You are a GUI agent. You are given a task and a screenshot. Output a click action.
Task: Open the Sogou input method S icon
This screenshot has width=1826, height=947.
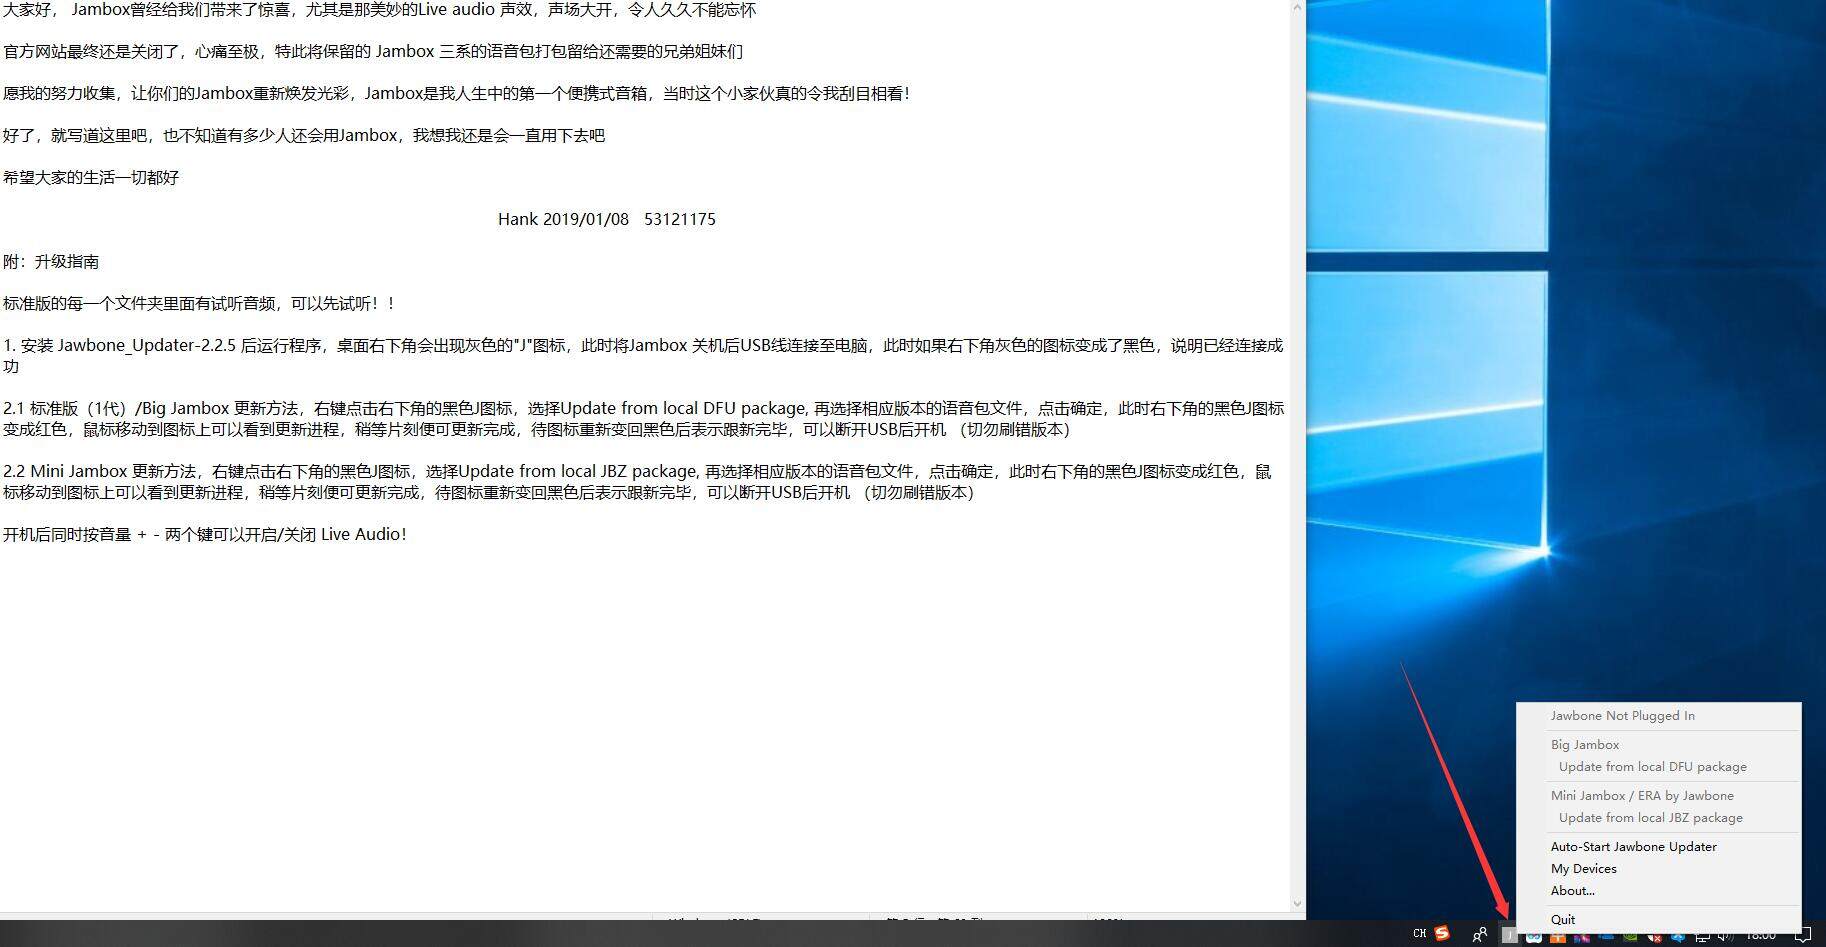pyautogui.click(x=1442, y=934)
